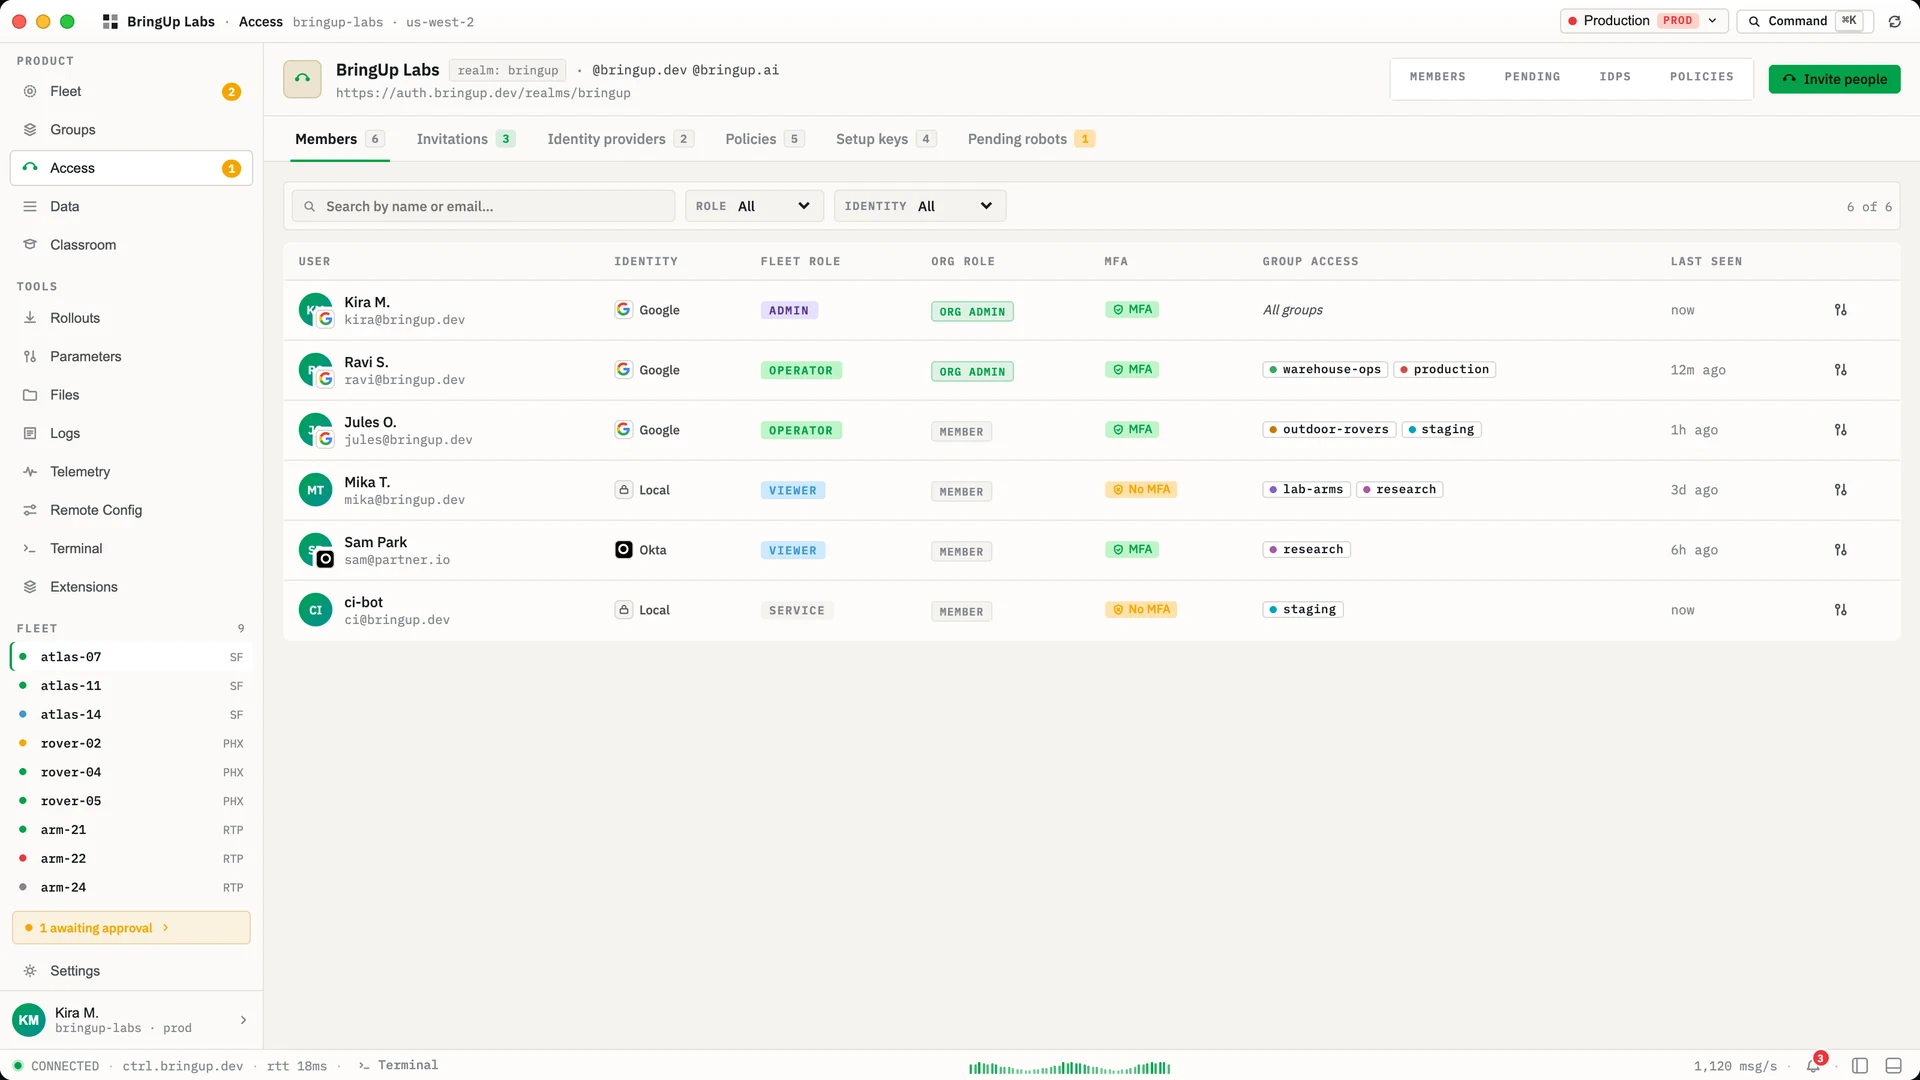The image size is (1920, 1080).
Task: Select atlas-11 in the fleet list
Action: (131, 686)
